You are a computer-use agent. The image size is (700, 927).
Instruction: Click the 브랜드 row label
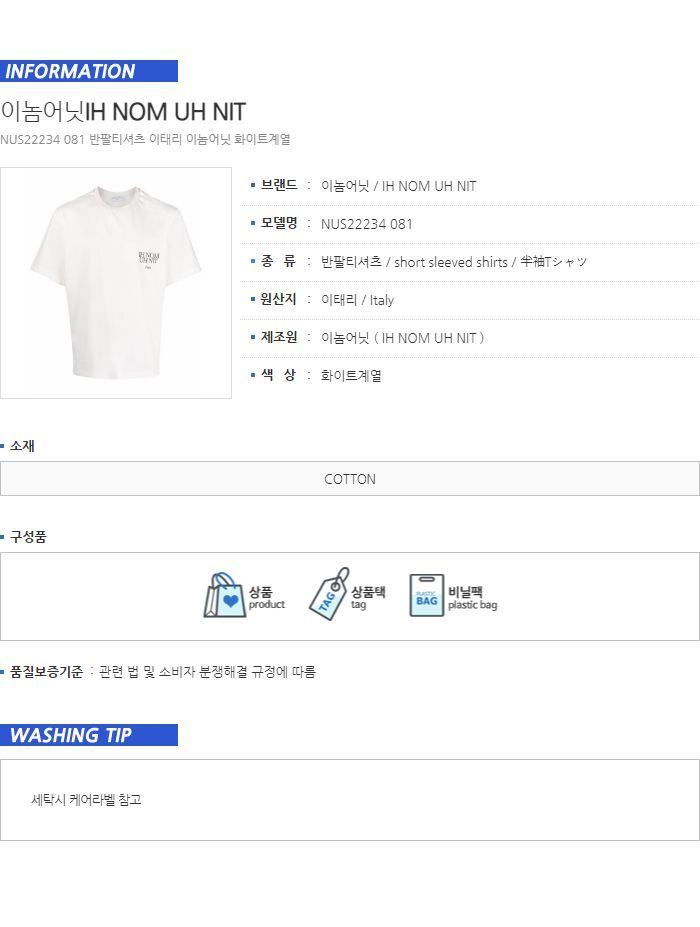tap(279, 186)
